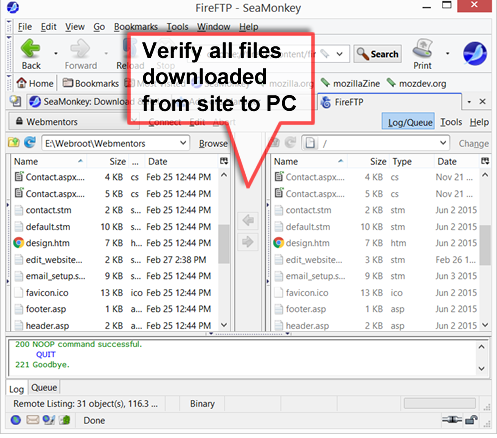Image resolution: width=497 pixels, height=438 pixels.
Task: Sort remote files by Size column
Action: coord(369,161)
